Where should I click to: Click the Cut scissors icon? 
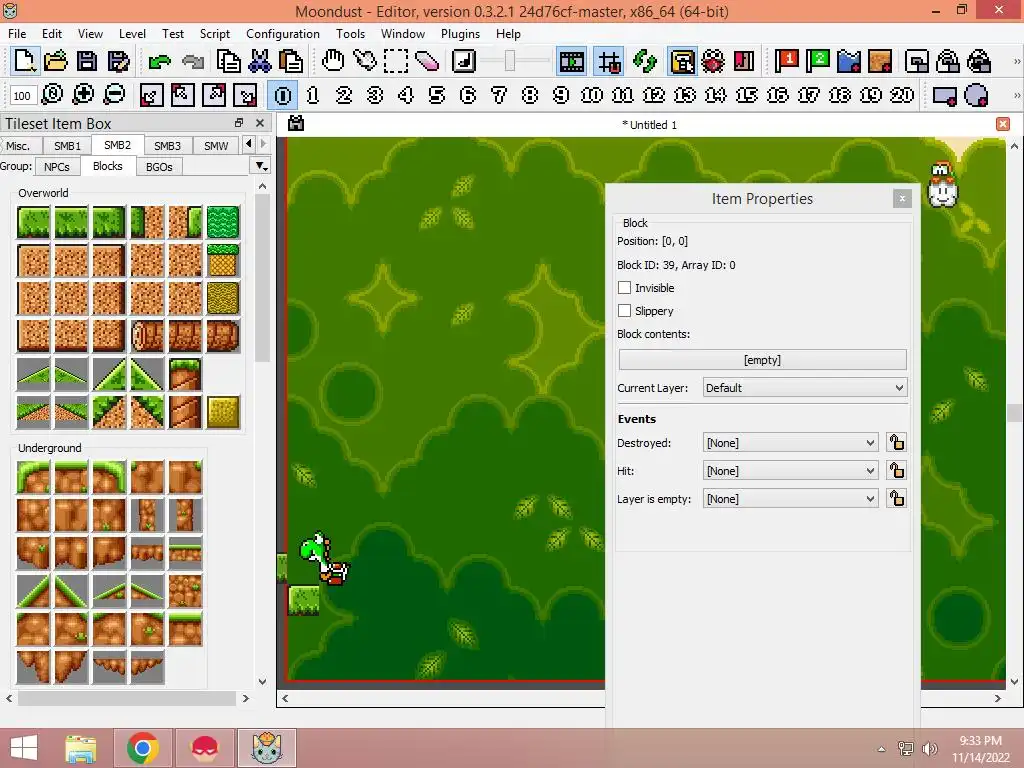point(259,62)
